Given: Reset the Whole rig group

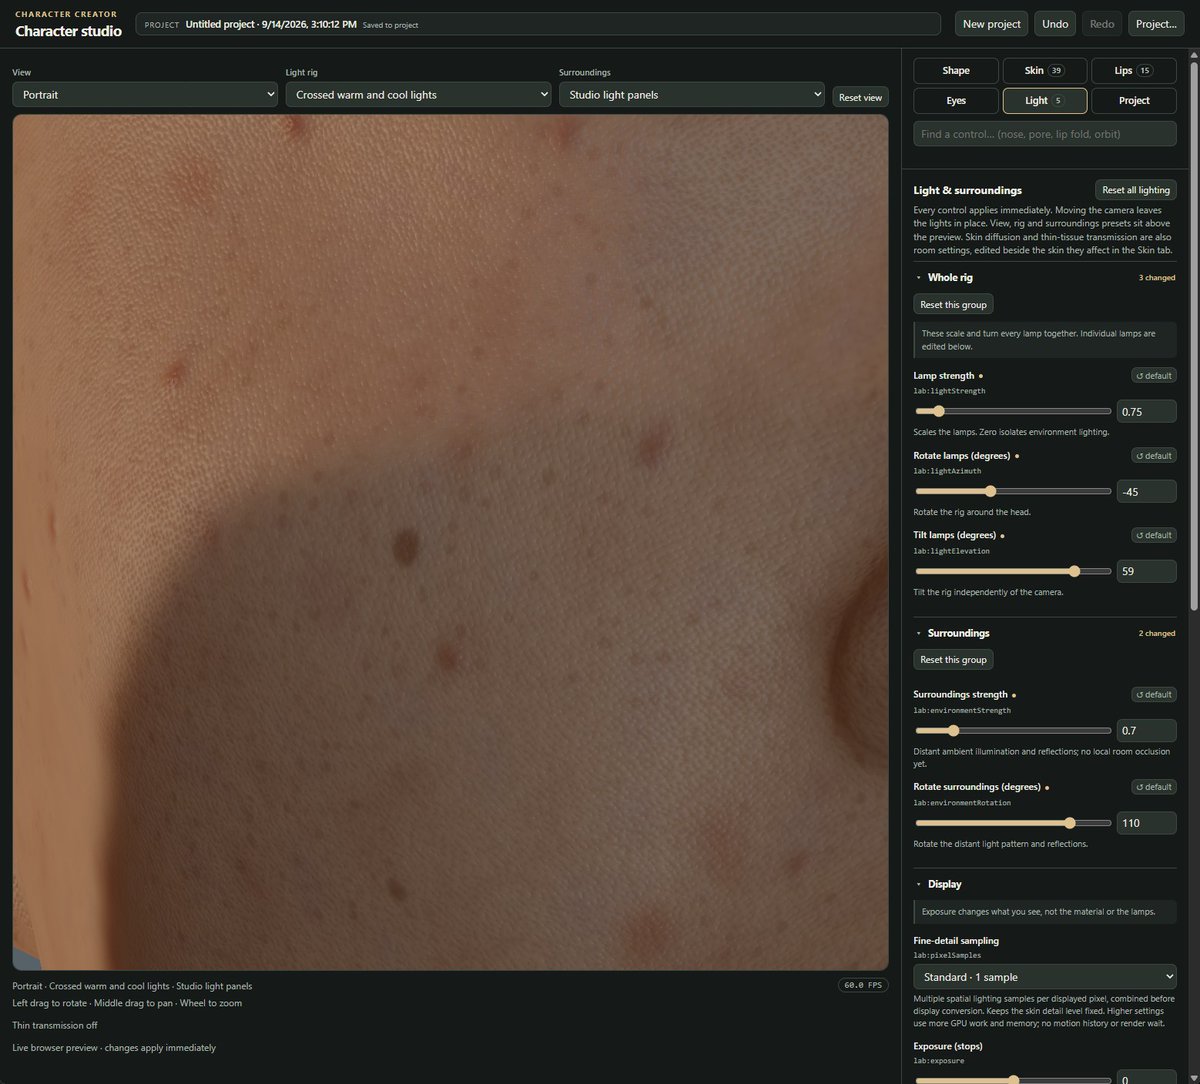Looking at the screenshot, I should point(953,304).
